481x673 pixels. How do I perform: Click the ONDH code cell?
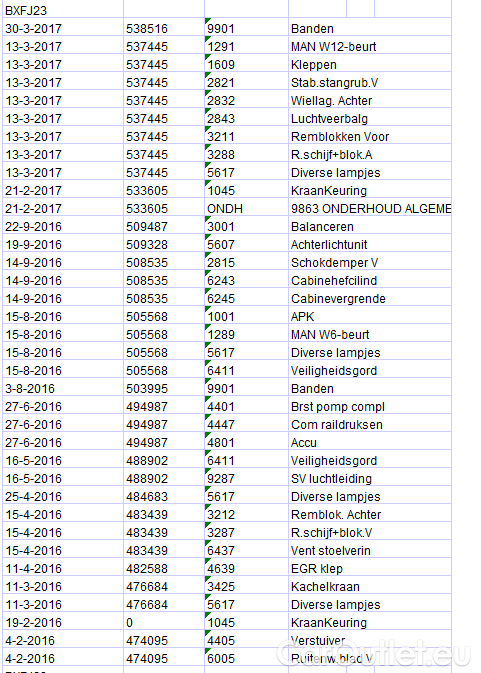[246, 208]
